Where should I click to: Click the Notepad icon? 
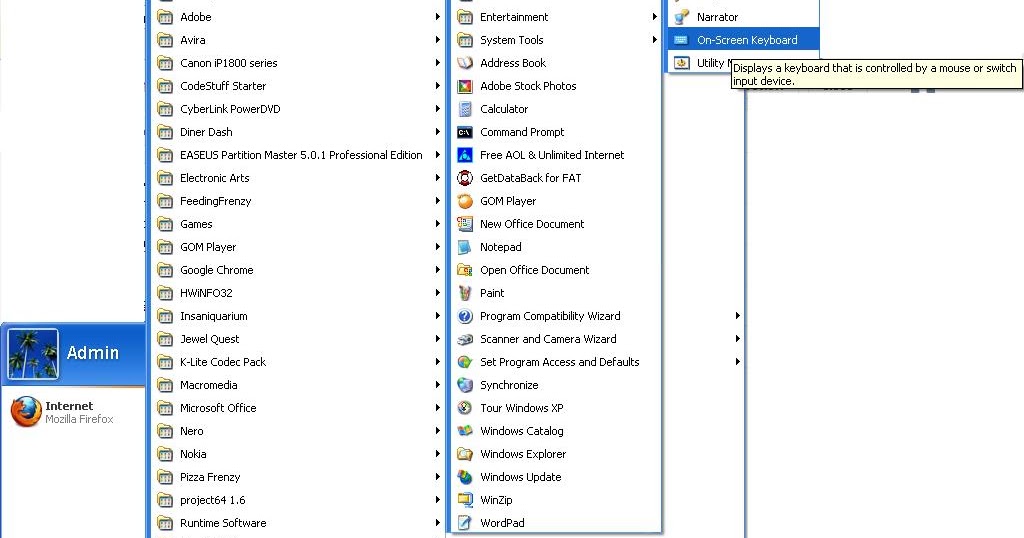tap(464, 247)
